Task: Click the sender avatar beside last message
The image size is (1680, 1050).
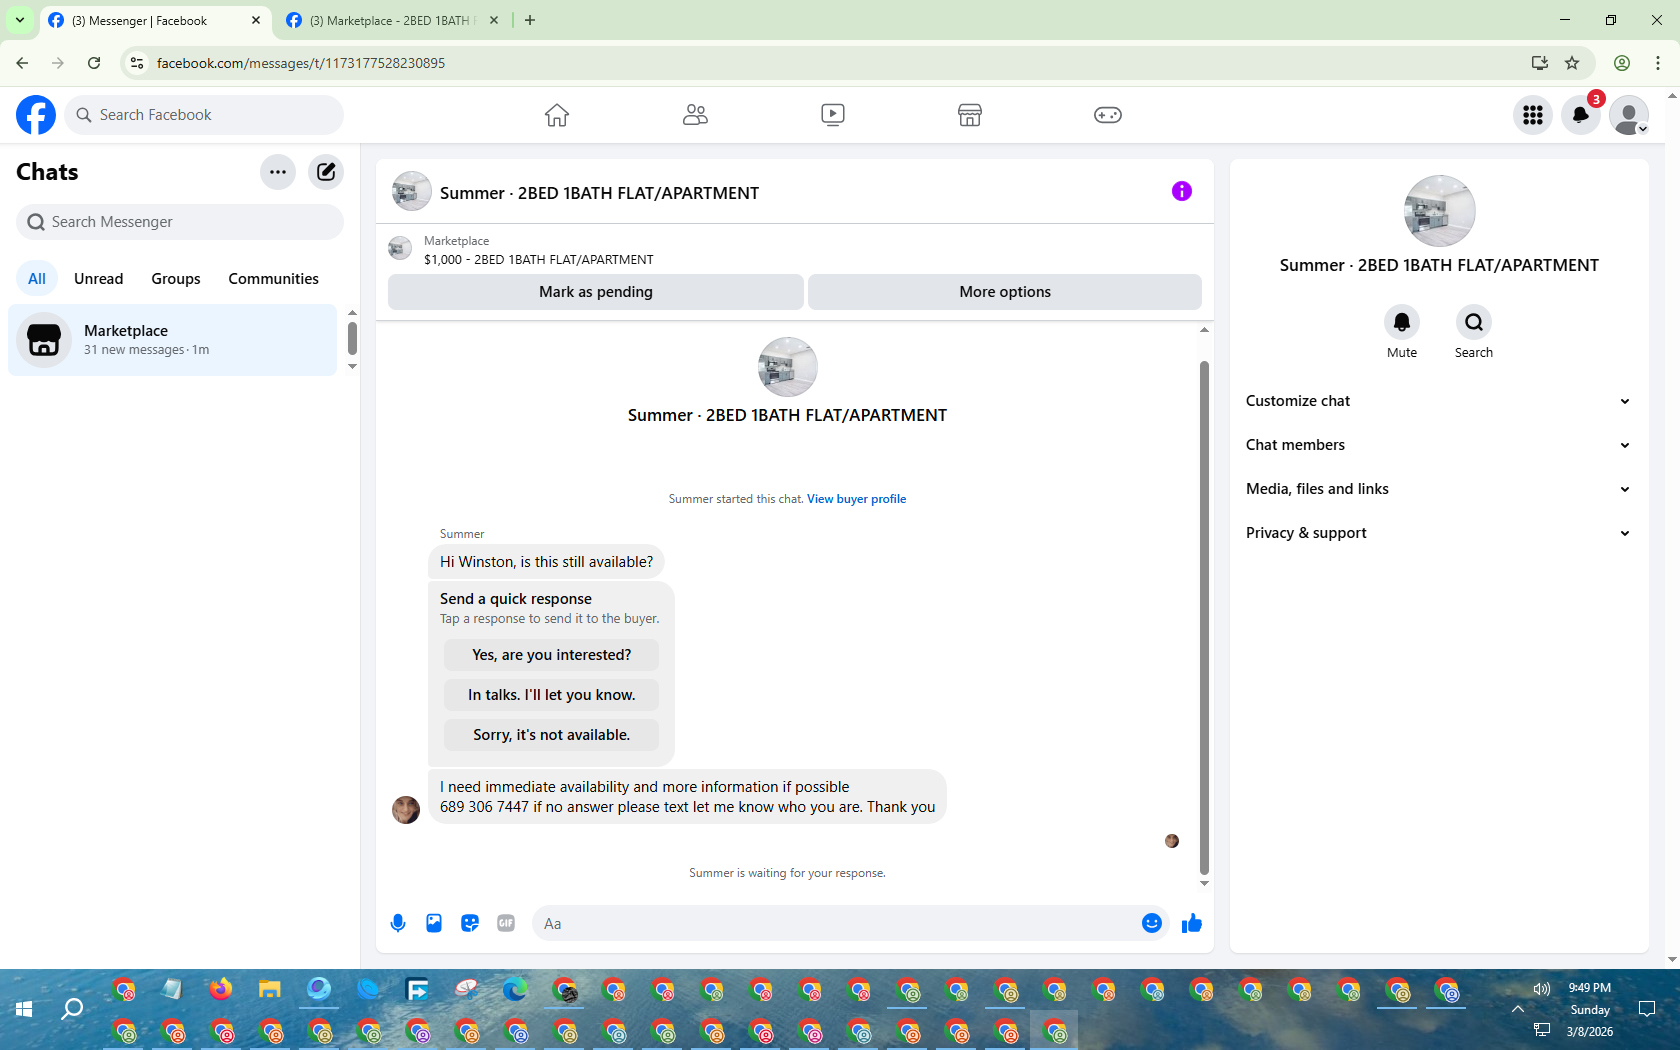Action: pos(406,809)
